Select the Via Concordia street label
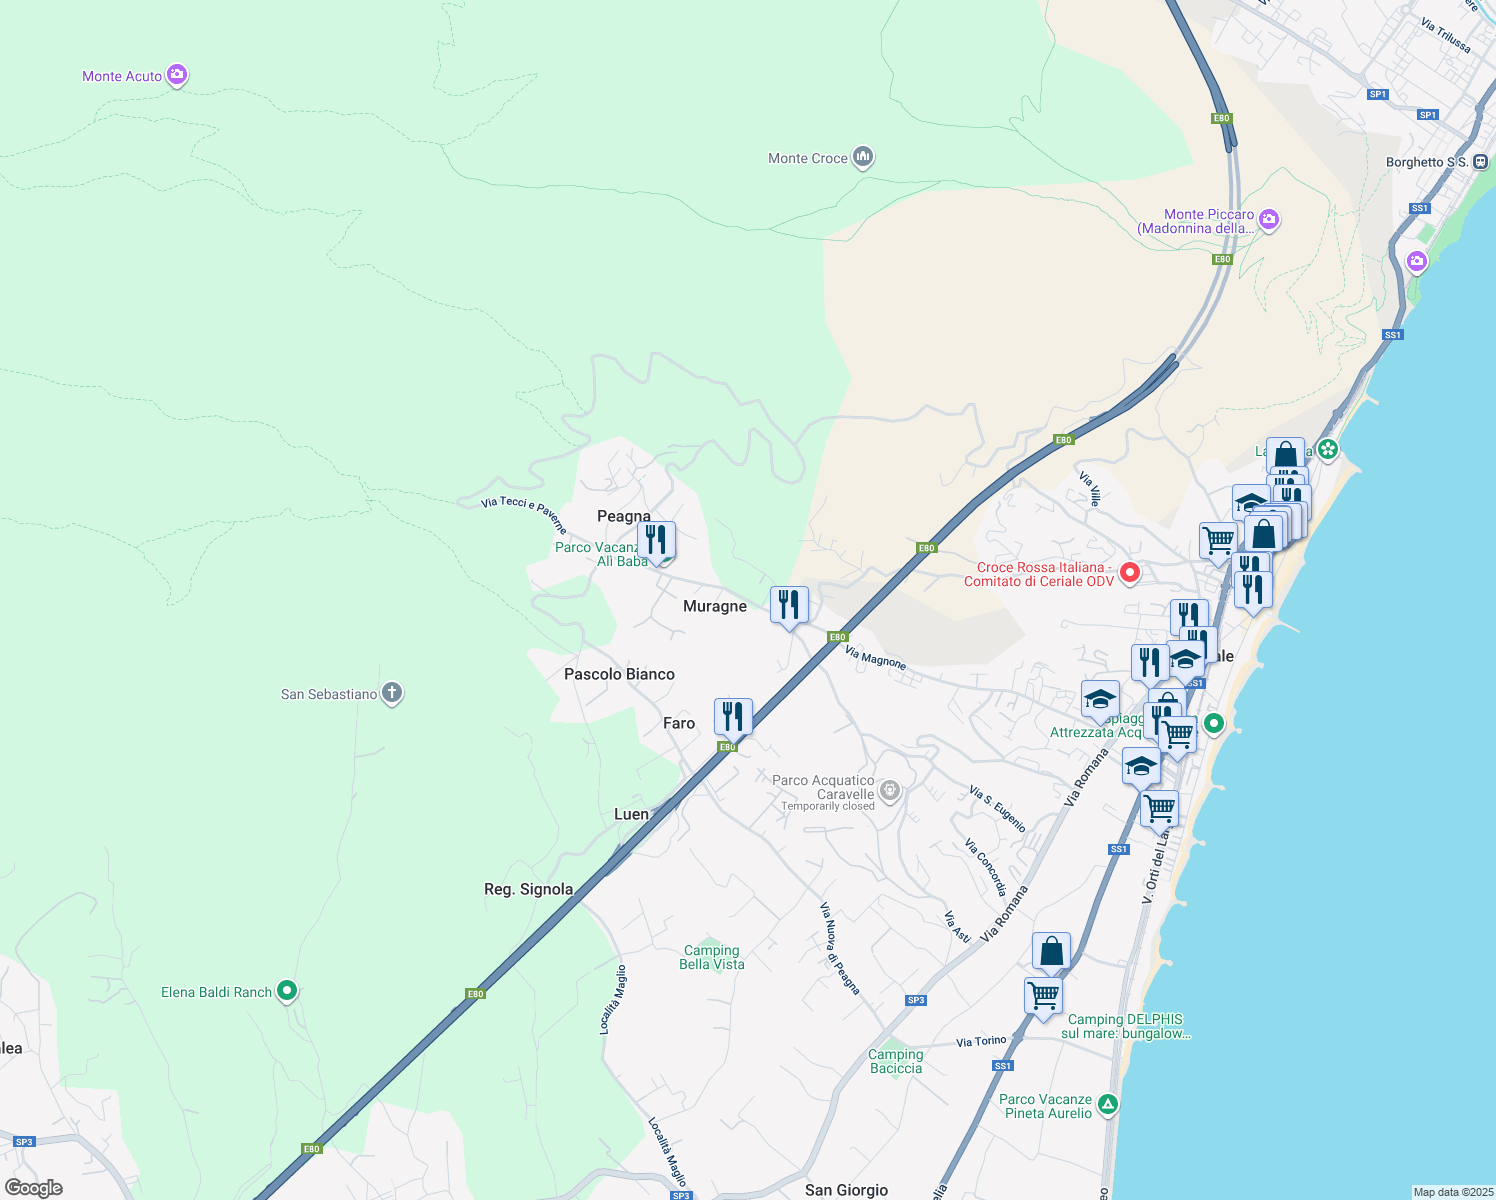The width and height of the screenshot is (1496, 1200). pyautogui.click(x=985, y=867)
